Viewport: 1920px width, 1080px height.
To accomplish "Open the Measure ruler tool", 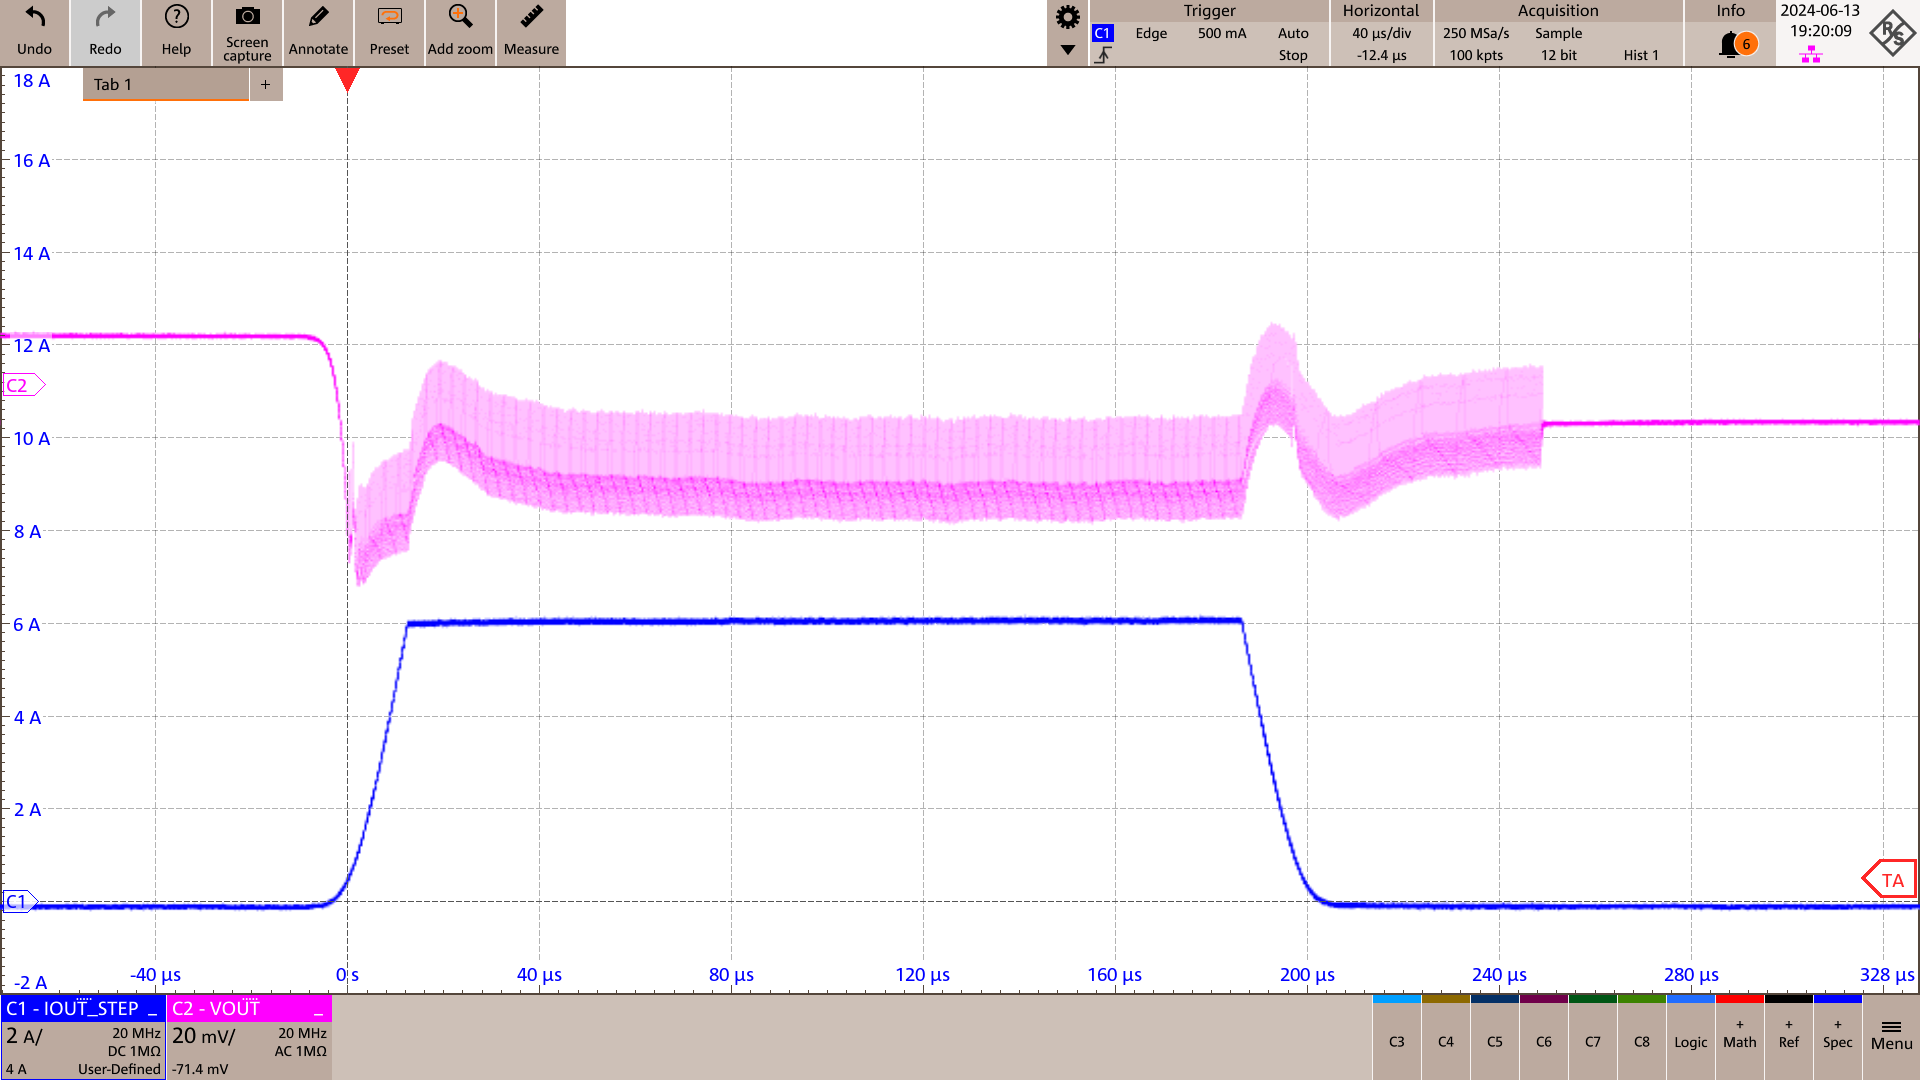I will [x=531, y=18].
